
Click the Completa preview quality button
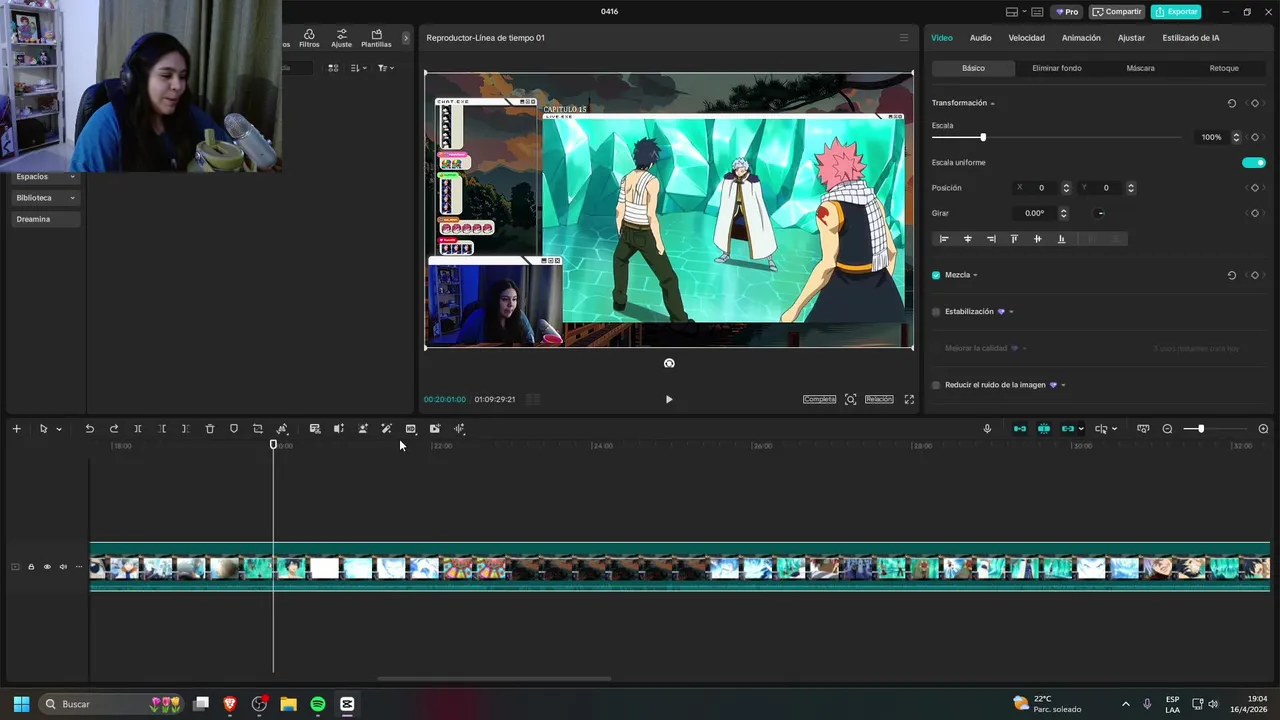tap(819, 399)
